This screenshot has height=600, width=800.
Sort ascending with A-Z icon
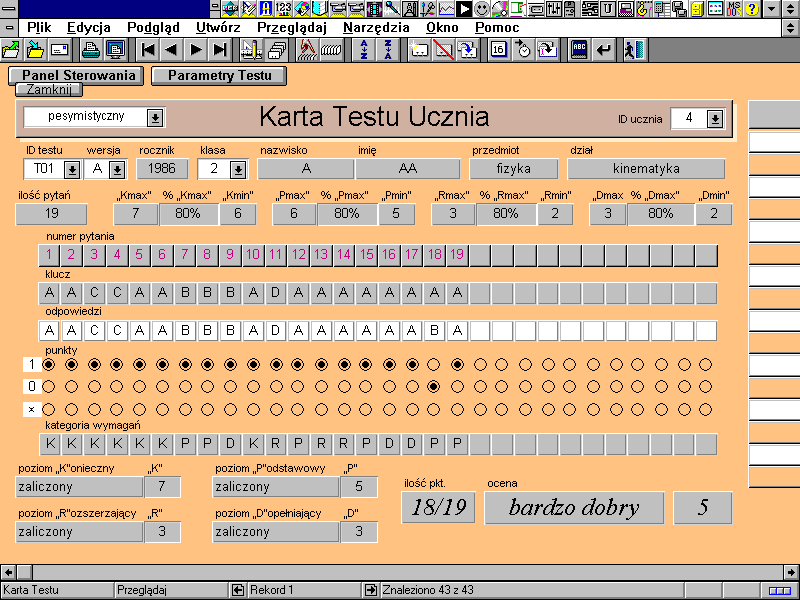tap(364, 49)
